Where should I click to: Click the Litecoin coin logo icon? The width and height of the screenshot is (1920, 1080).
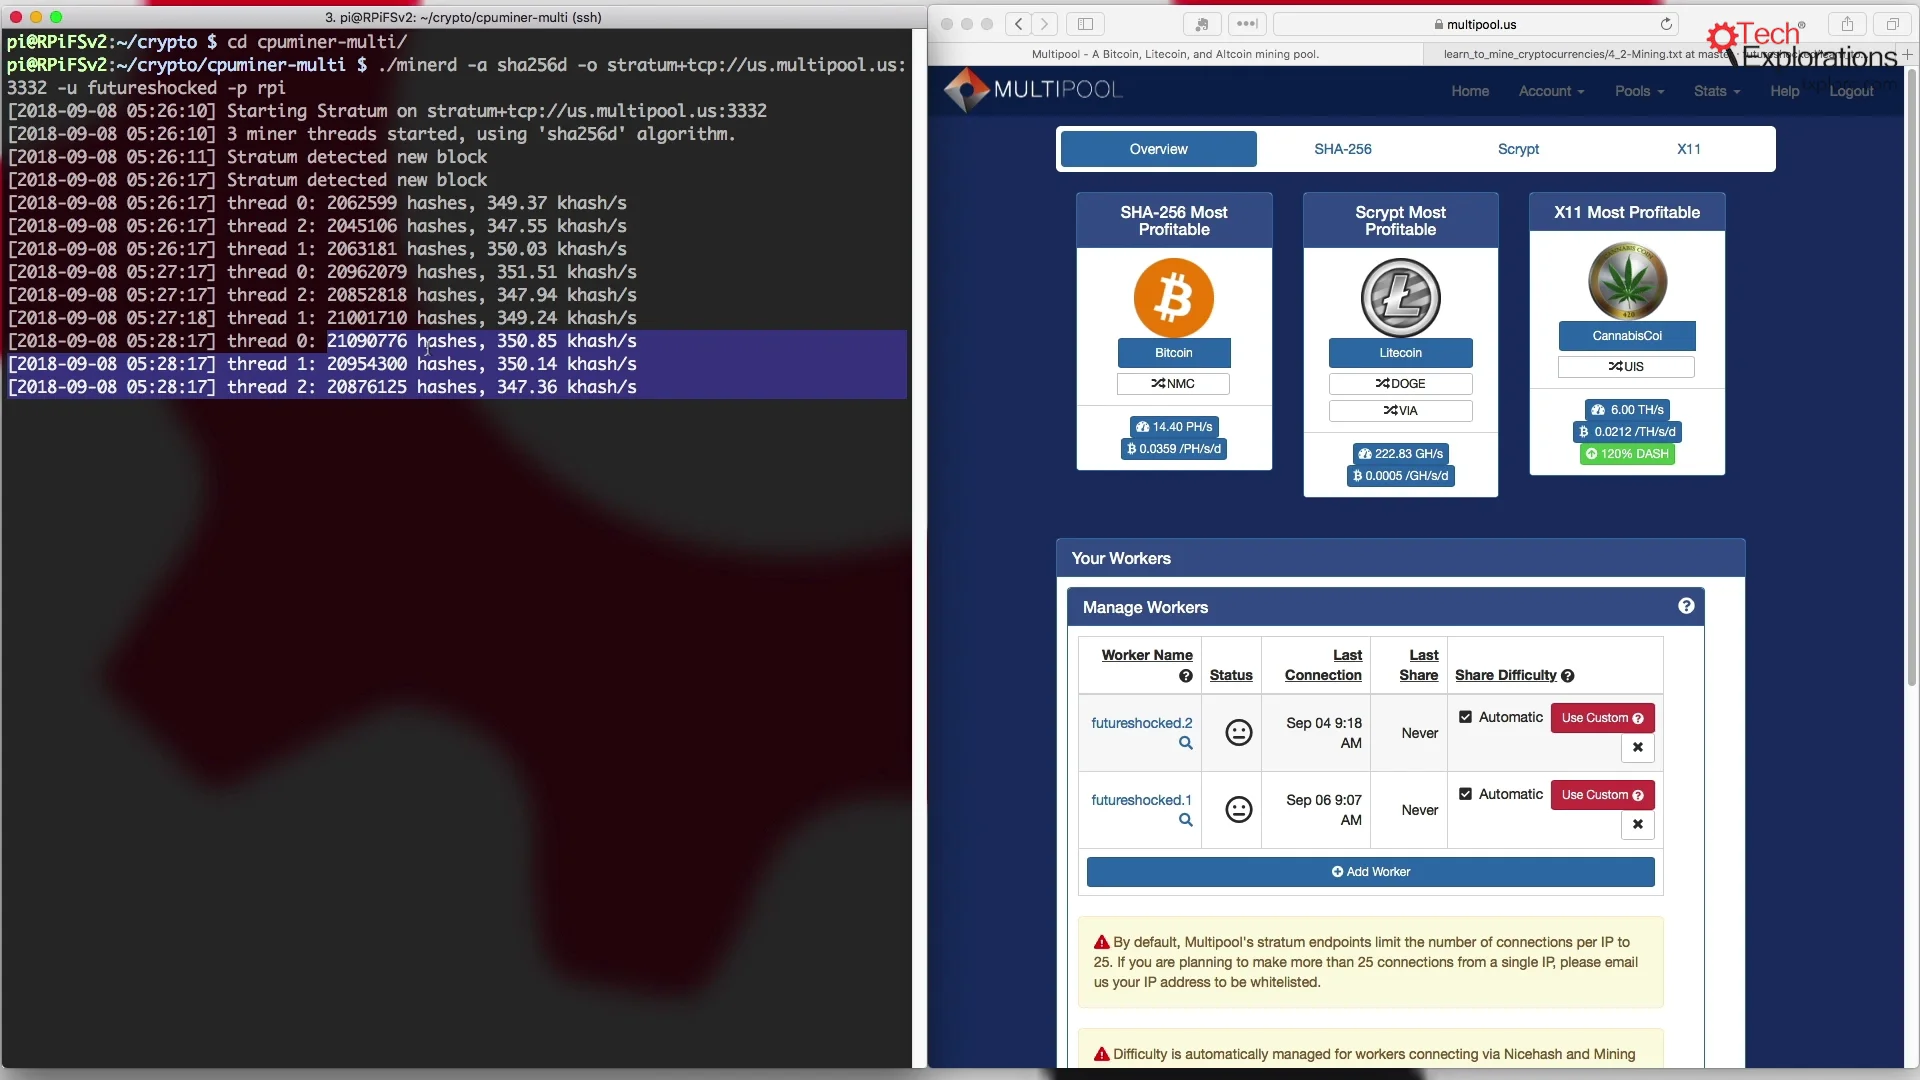pyautogui.click(x=1400, y=298)
